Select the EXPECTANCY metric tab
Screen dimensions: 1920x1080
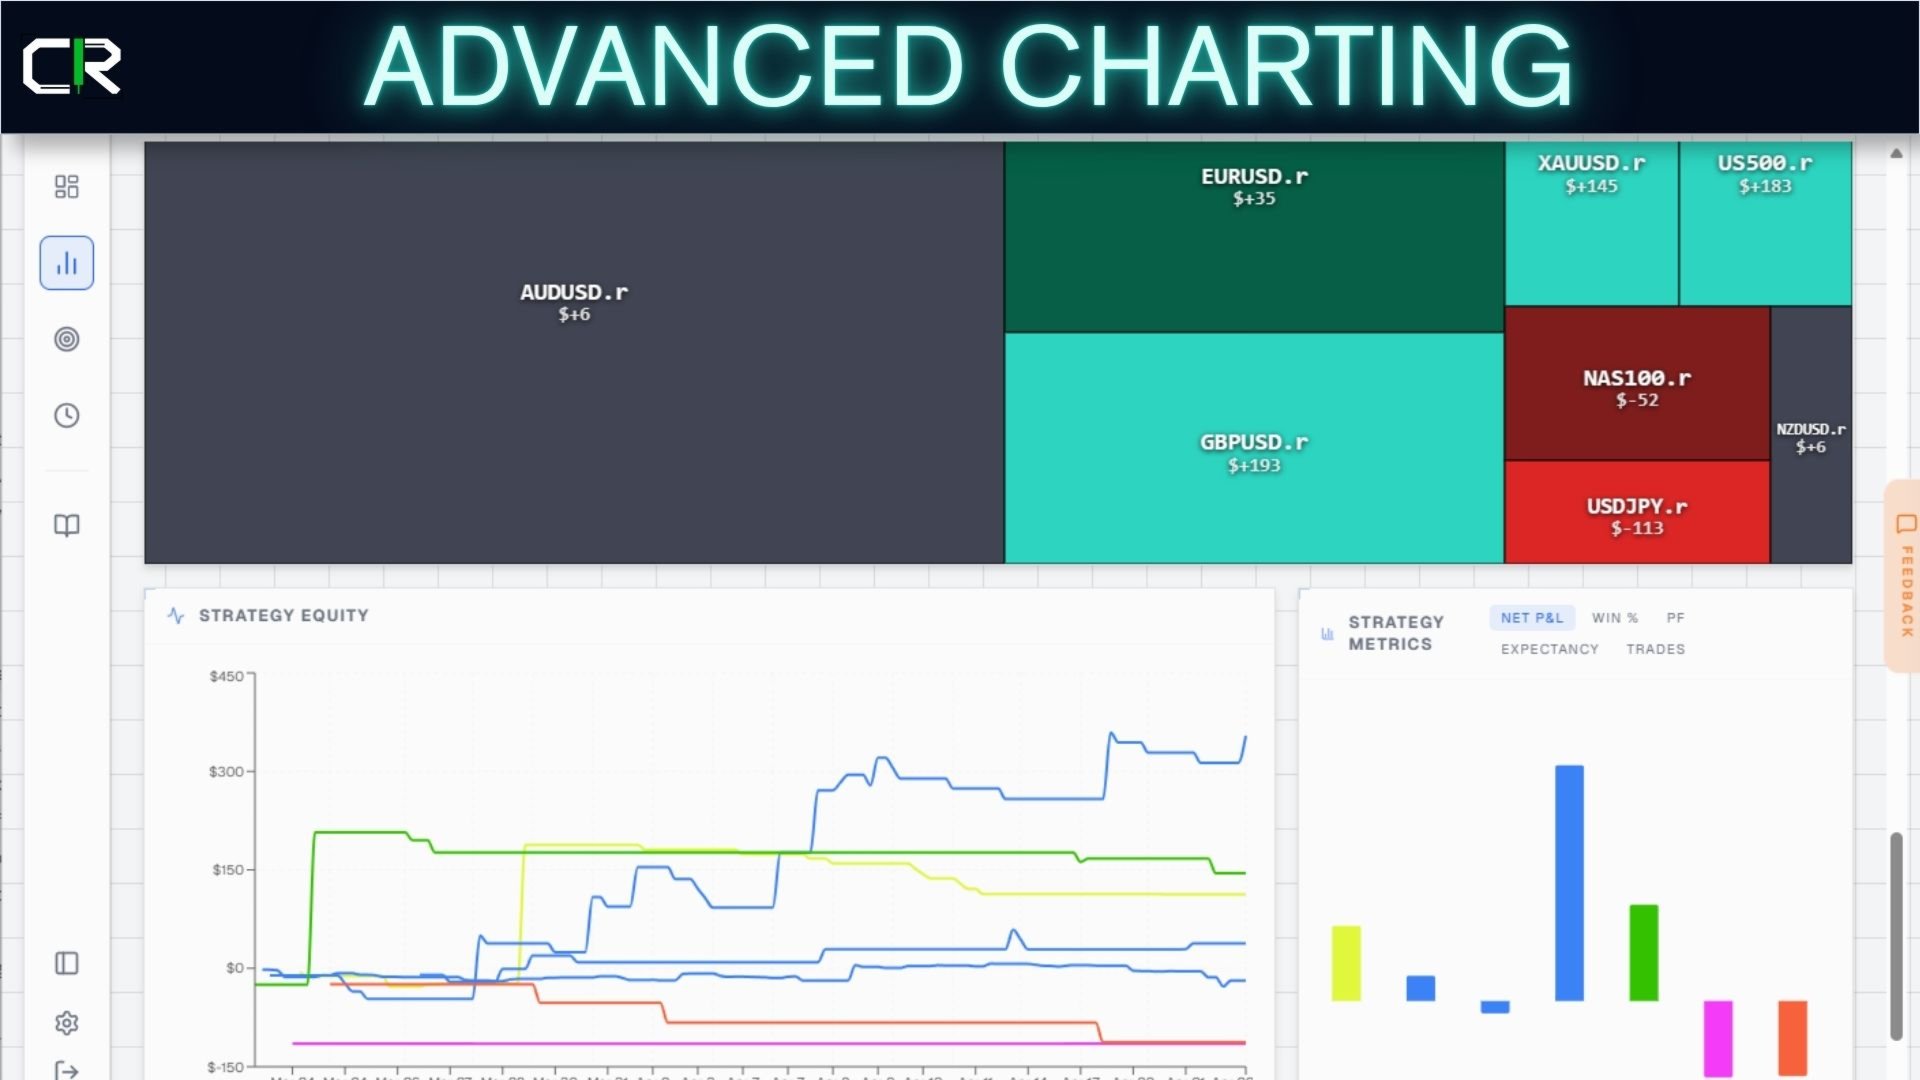pos(1549,649)
